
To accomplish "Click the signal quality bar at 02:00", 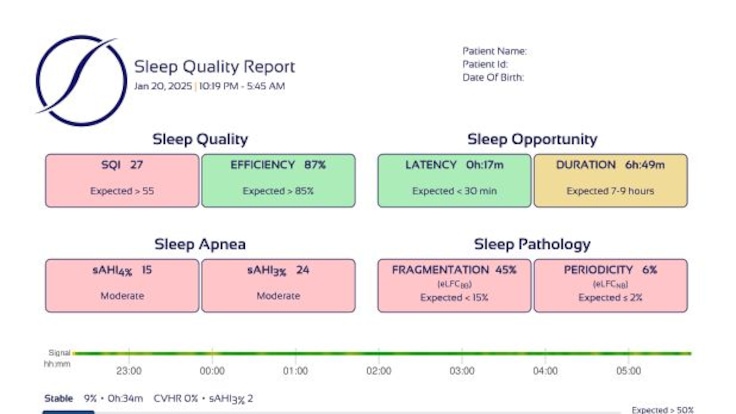I will [378, 353].
